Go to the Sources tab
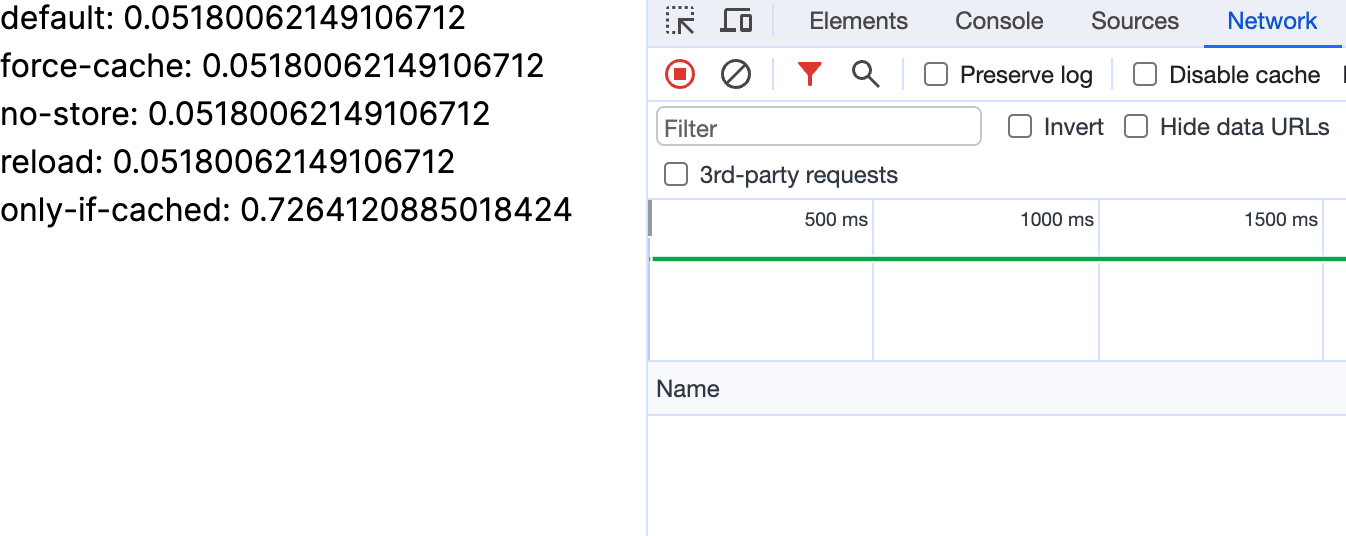The height and width of the screenshot is (536, 1346). click(1135, 21)
